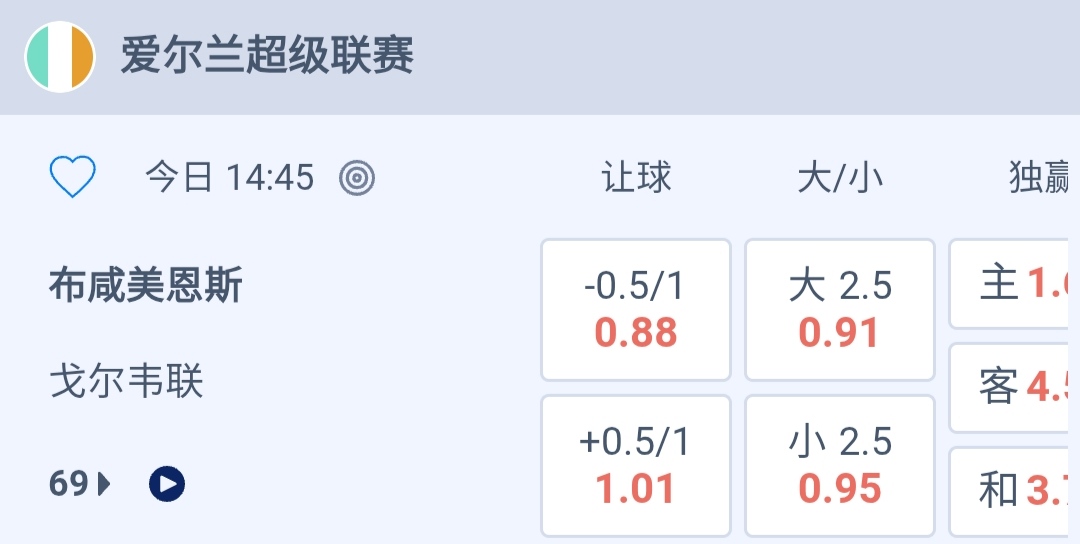Screen dimensions: 1080x544
Task: Choose the 和 draw odds
Action: pyautogui.click(x=1015, y=490)
